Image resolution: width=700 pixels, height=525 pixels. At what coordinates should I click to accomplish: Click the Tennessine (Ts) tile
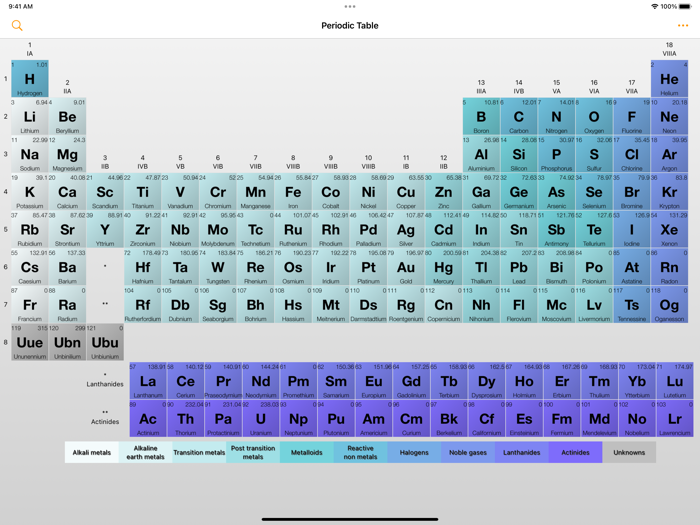point(632,304)
